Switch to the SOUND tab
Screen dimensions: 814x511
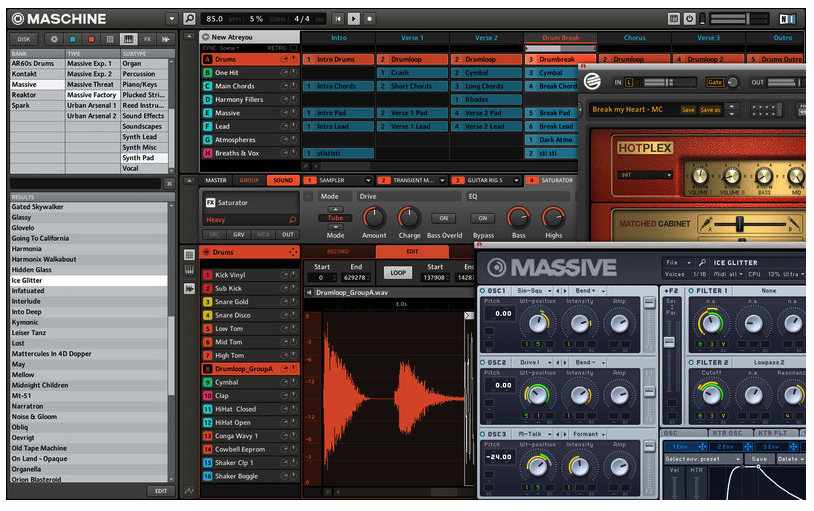click(x=284, y=181)
